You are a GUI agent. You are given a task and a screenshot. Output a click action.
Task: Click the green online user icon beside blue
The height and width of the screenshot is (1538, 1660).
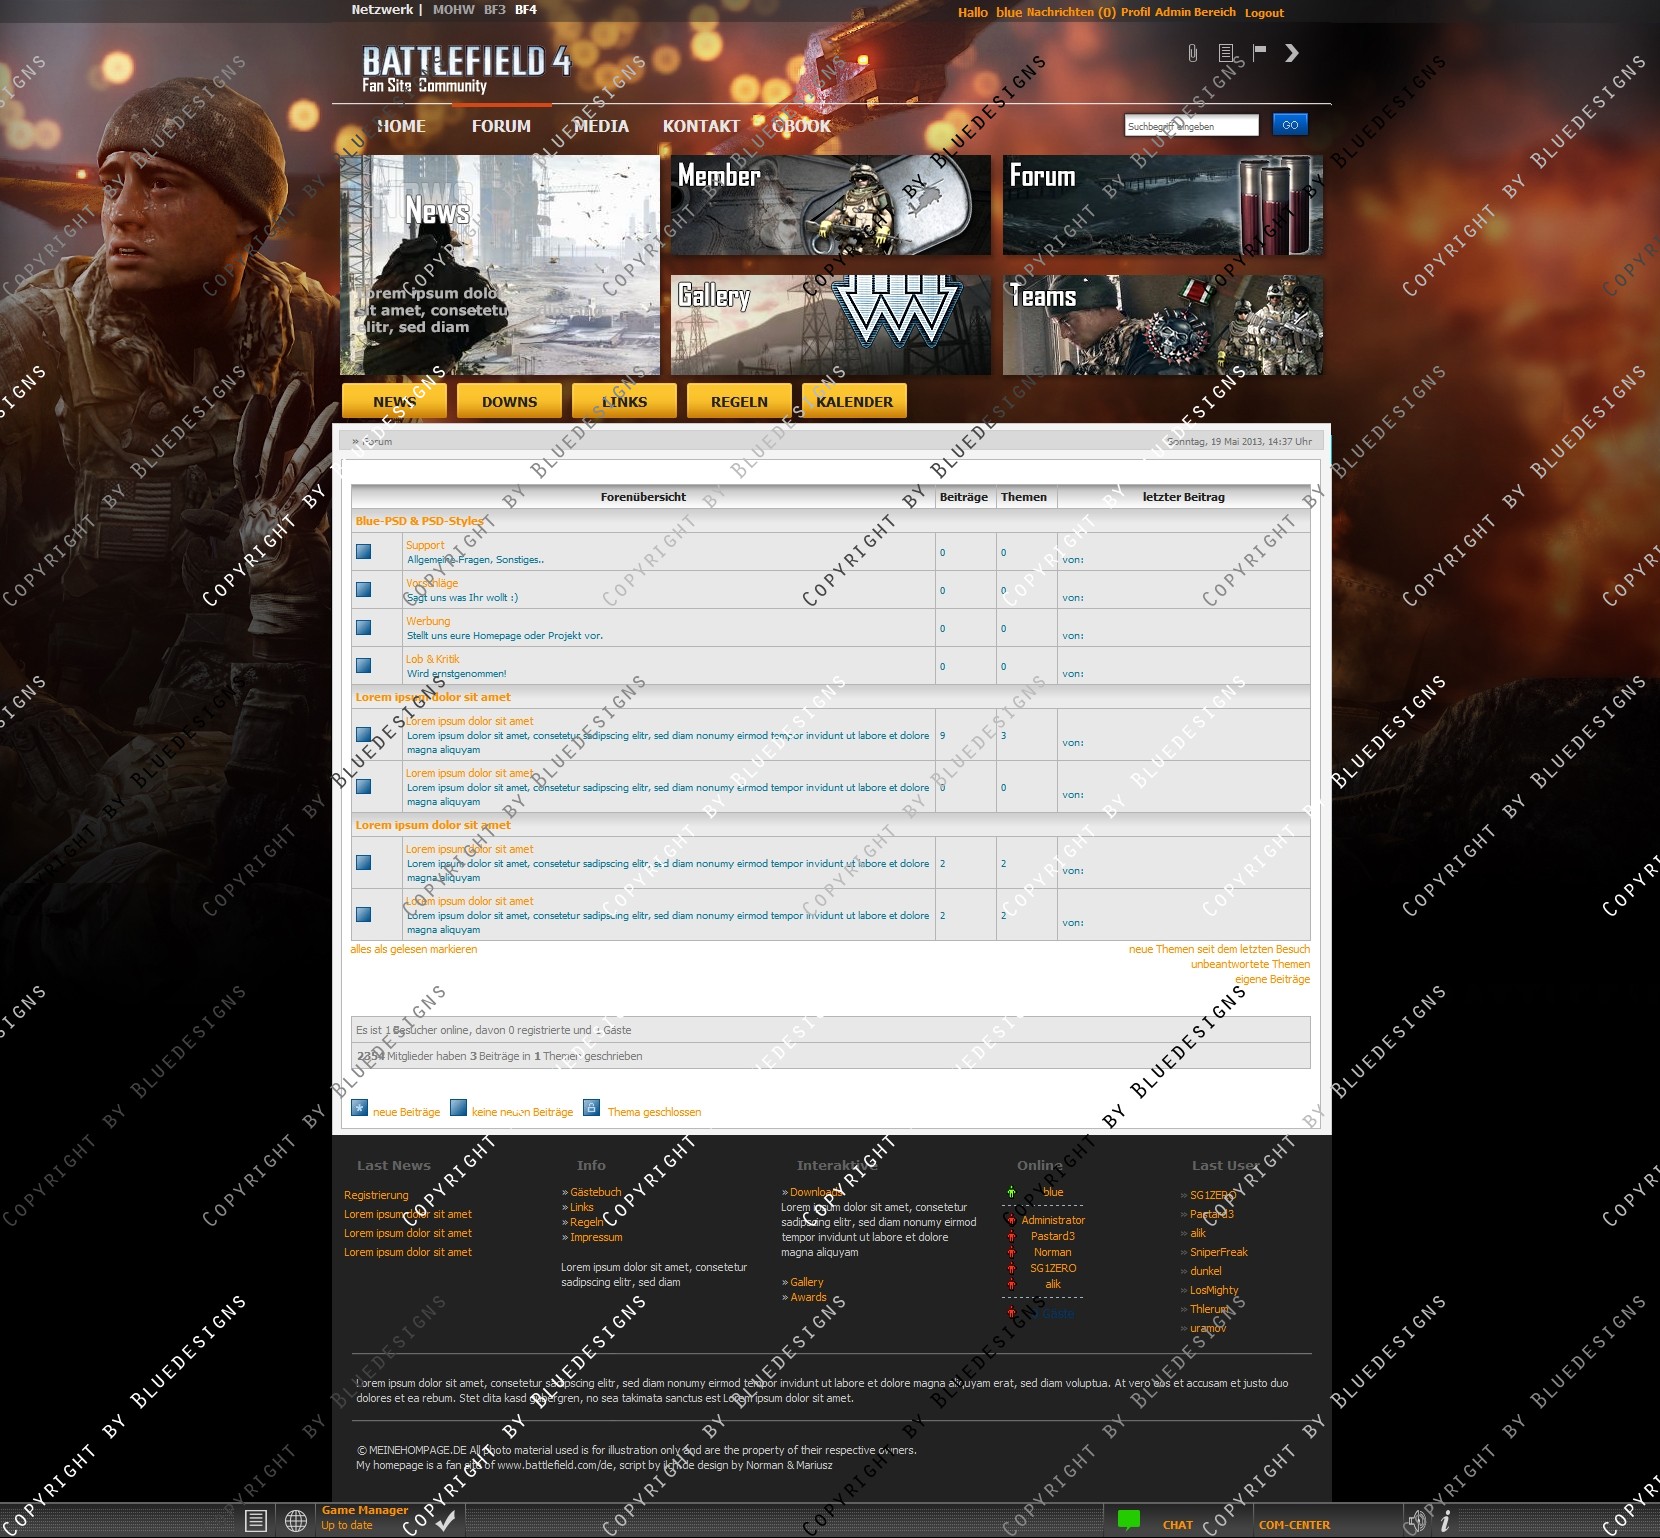click(x=1011, y=1192)
